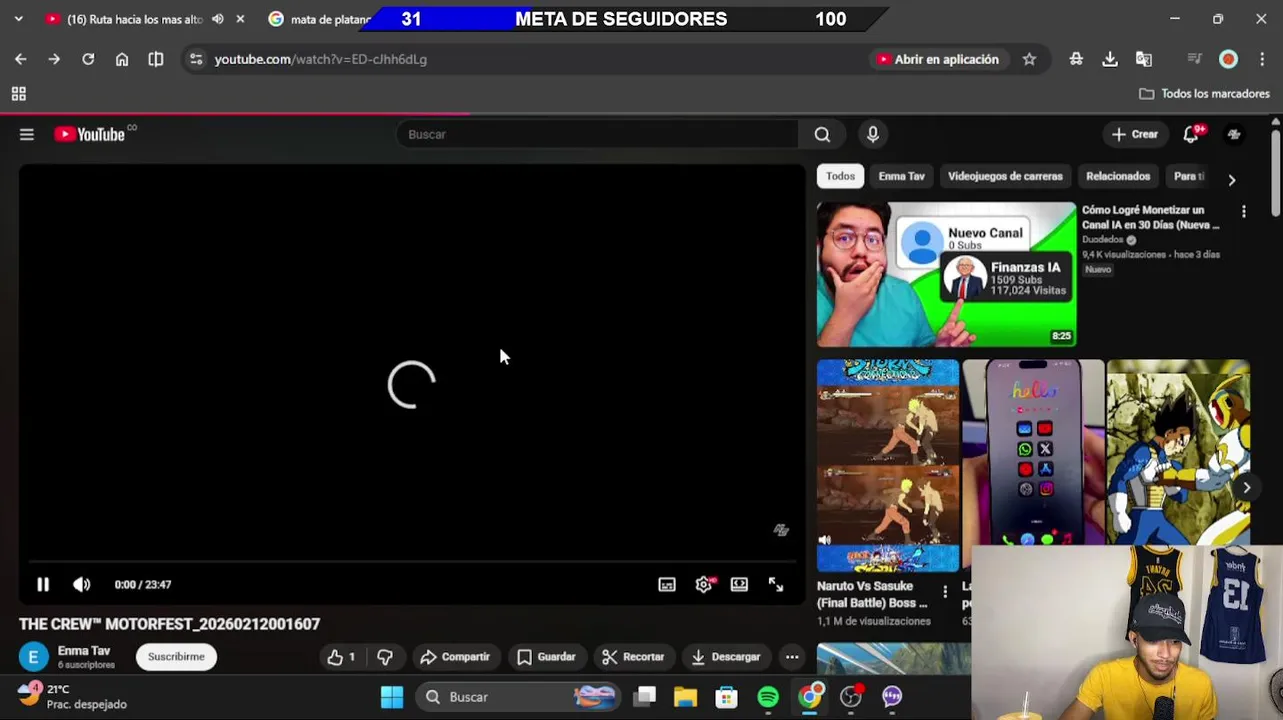
Task: Open browser downloads
Action: coord(1110,59)
